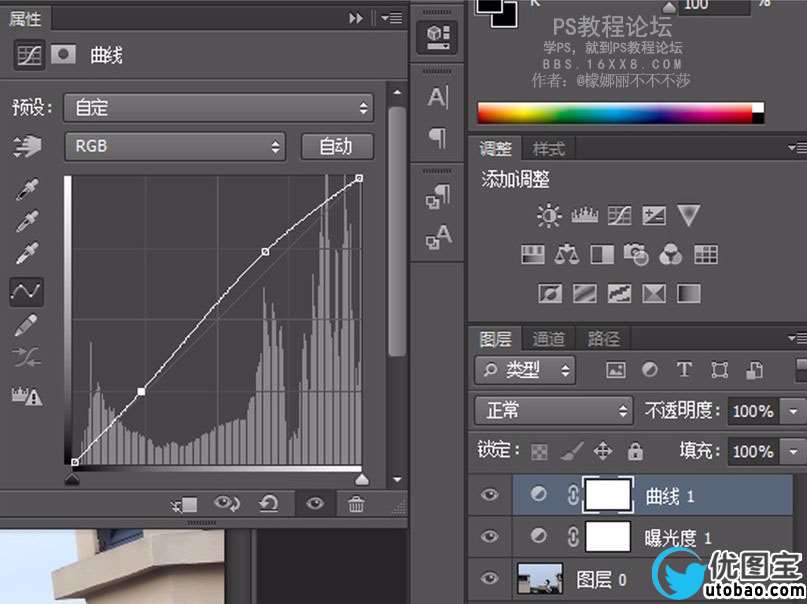Add Color Lookup grid icon
Image resolution: width=807 pixels, height=604 pixels.
(706, 254)
